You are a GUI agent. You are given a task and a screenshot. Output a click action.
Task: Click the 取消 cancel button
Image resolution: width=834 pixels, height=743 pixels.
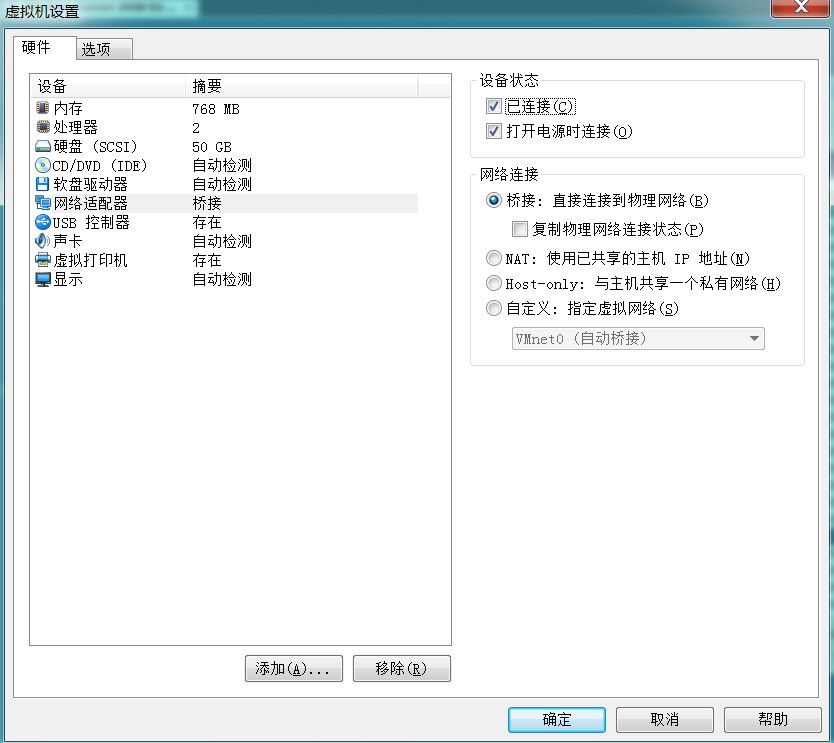(x=664, y=720)
